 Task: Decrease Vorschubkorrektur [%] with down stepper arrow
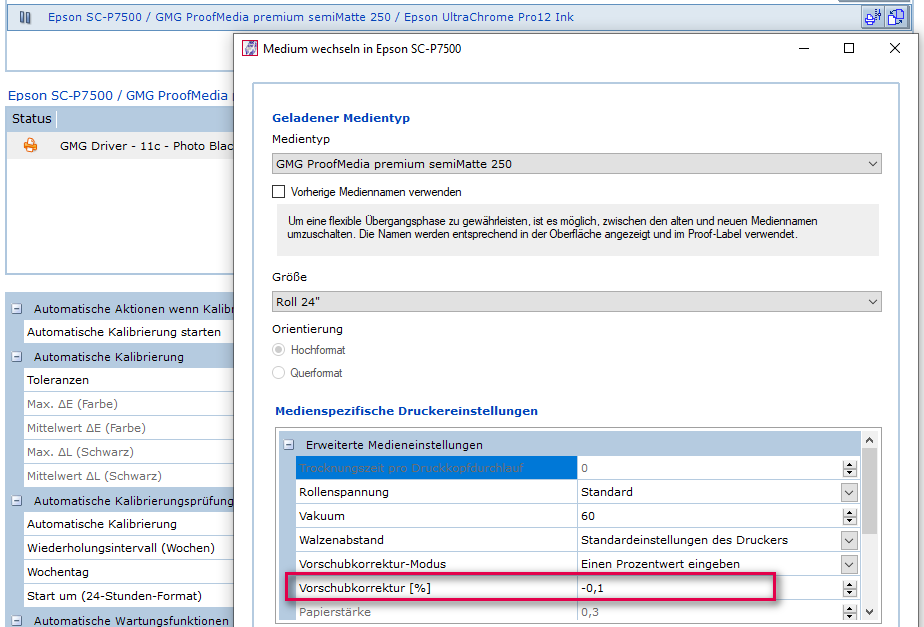tap(849, 593)
